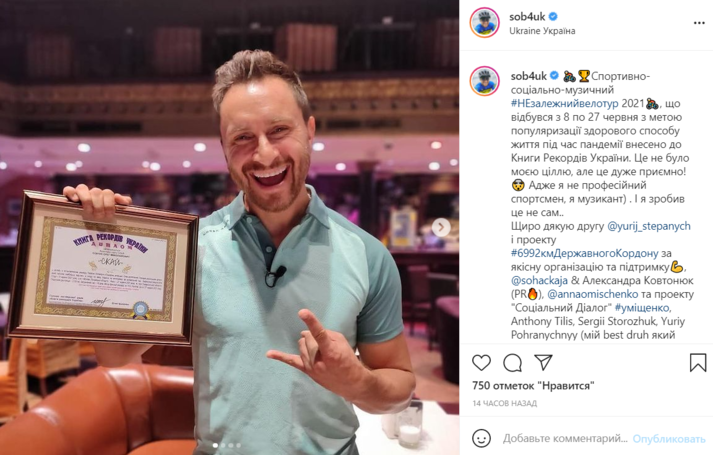Open the Ukraine Україна location link
The image size is (713, 455).
coord(542,30)
